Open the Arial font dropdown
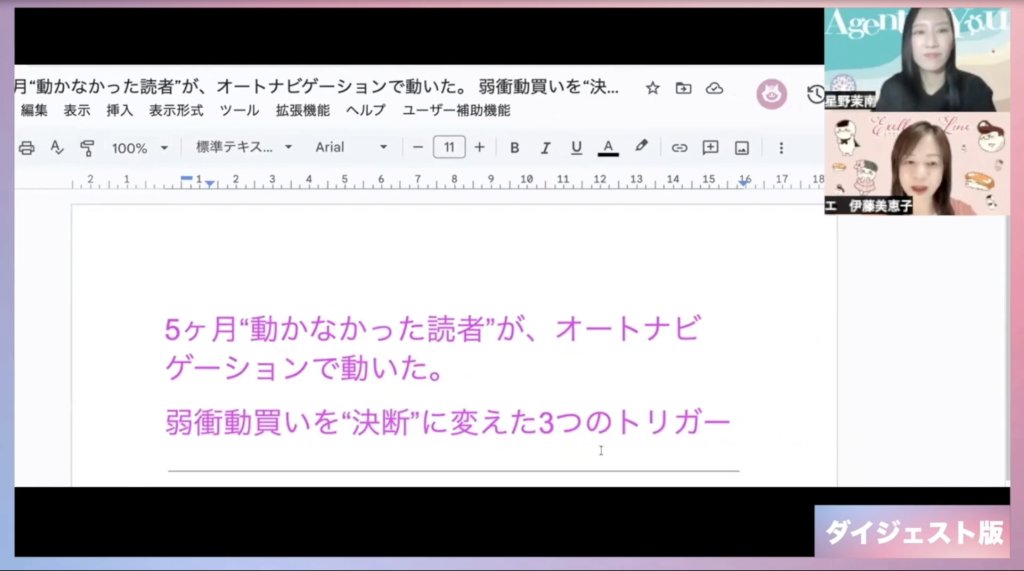Image resolution: width=1024 pixels, height=571 pixels. click(351, 147)
